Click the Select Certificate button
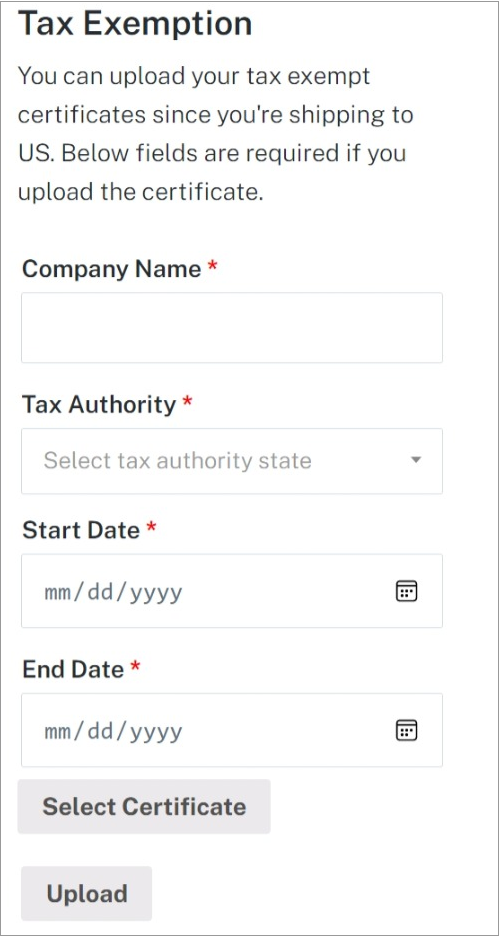The width and height of the screenshot is (500, 937). (144, 806)
